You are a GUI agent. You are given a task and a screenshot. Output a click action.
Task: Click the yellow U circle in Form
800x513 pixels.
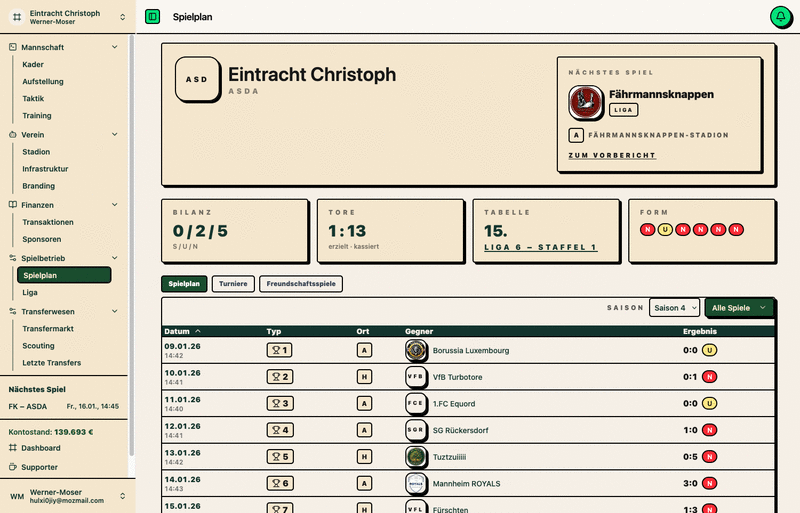pyautogui.click(x=665, y=230)
